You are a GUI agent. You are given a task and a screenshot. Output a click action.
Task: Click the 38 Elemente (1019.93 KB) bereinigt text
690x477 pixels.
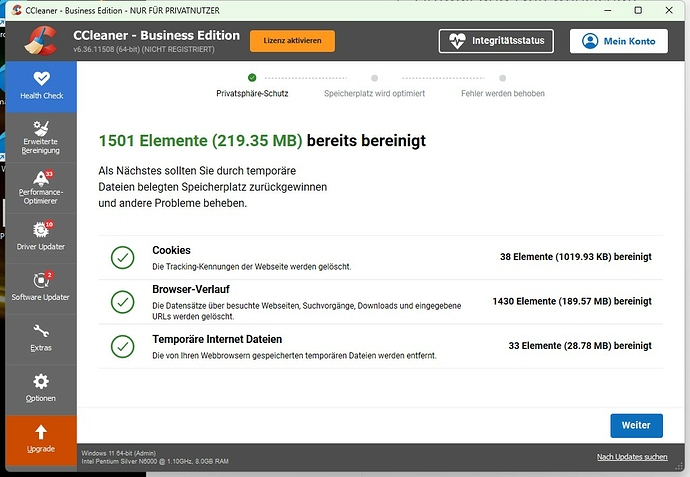tap(576, 257)
